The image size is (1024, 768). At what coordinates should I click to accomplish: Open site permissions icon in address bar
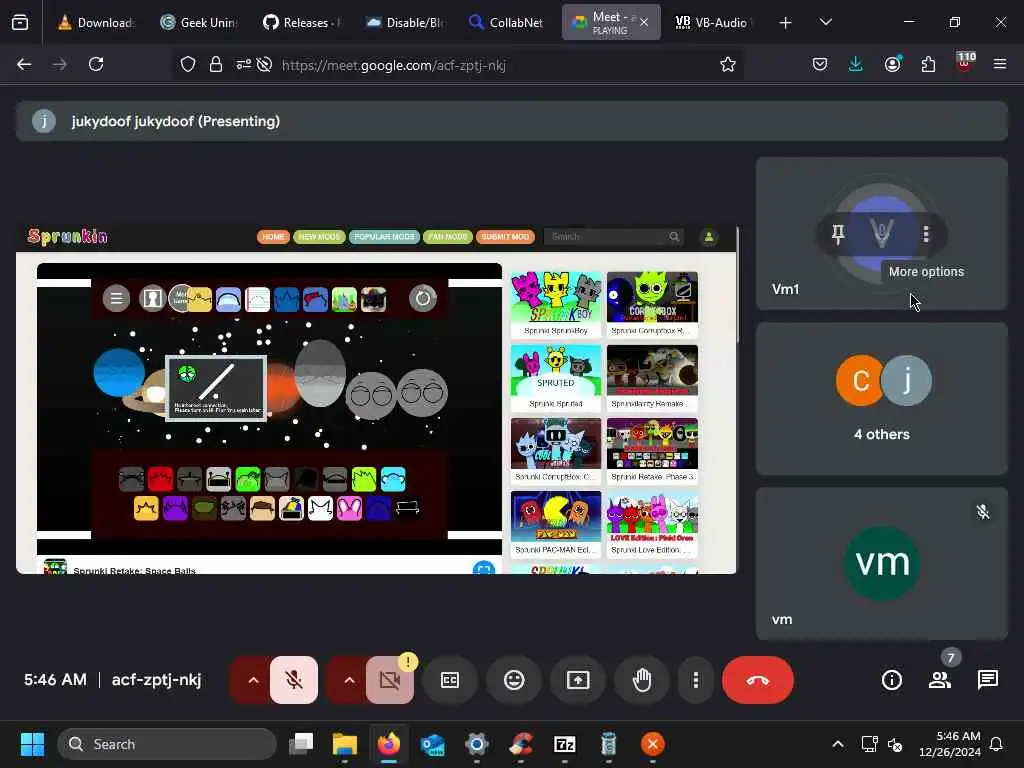[x=244, y=64]
